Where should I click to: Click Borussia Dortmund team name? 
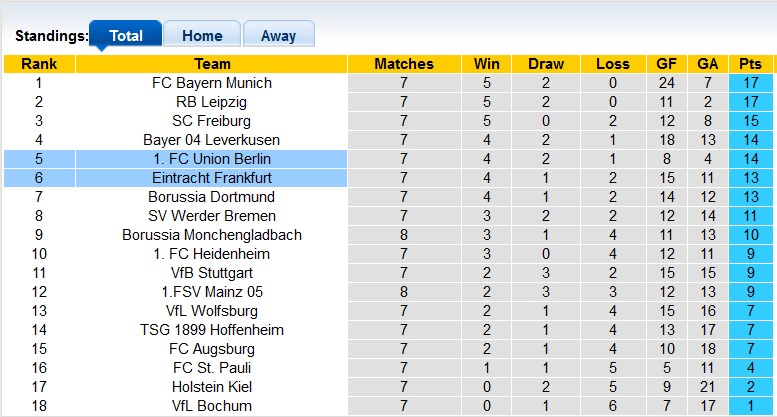click(212, 197)
